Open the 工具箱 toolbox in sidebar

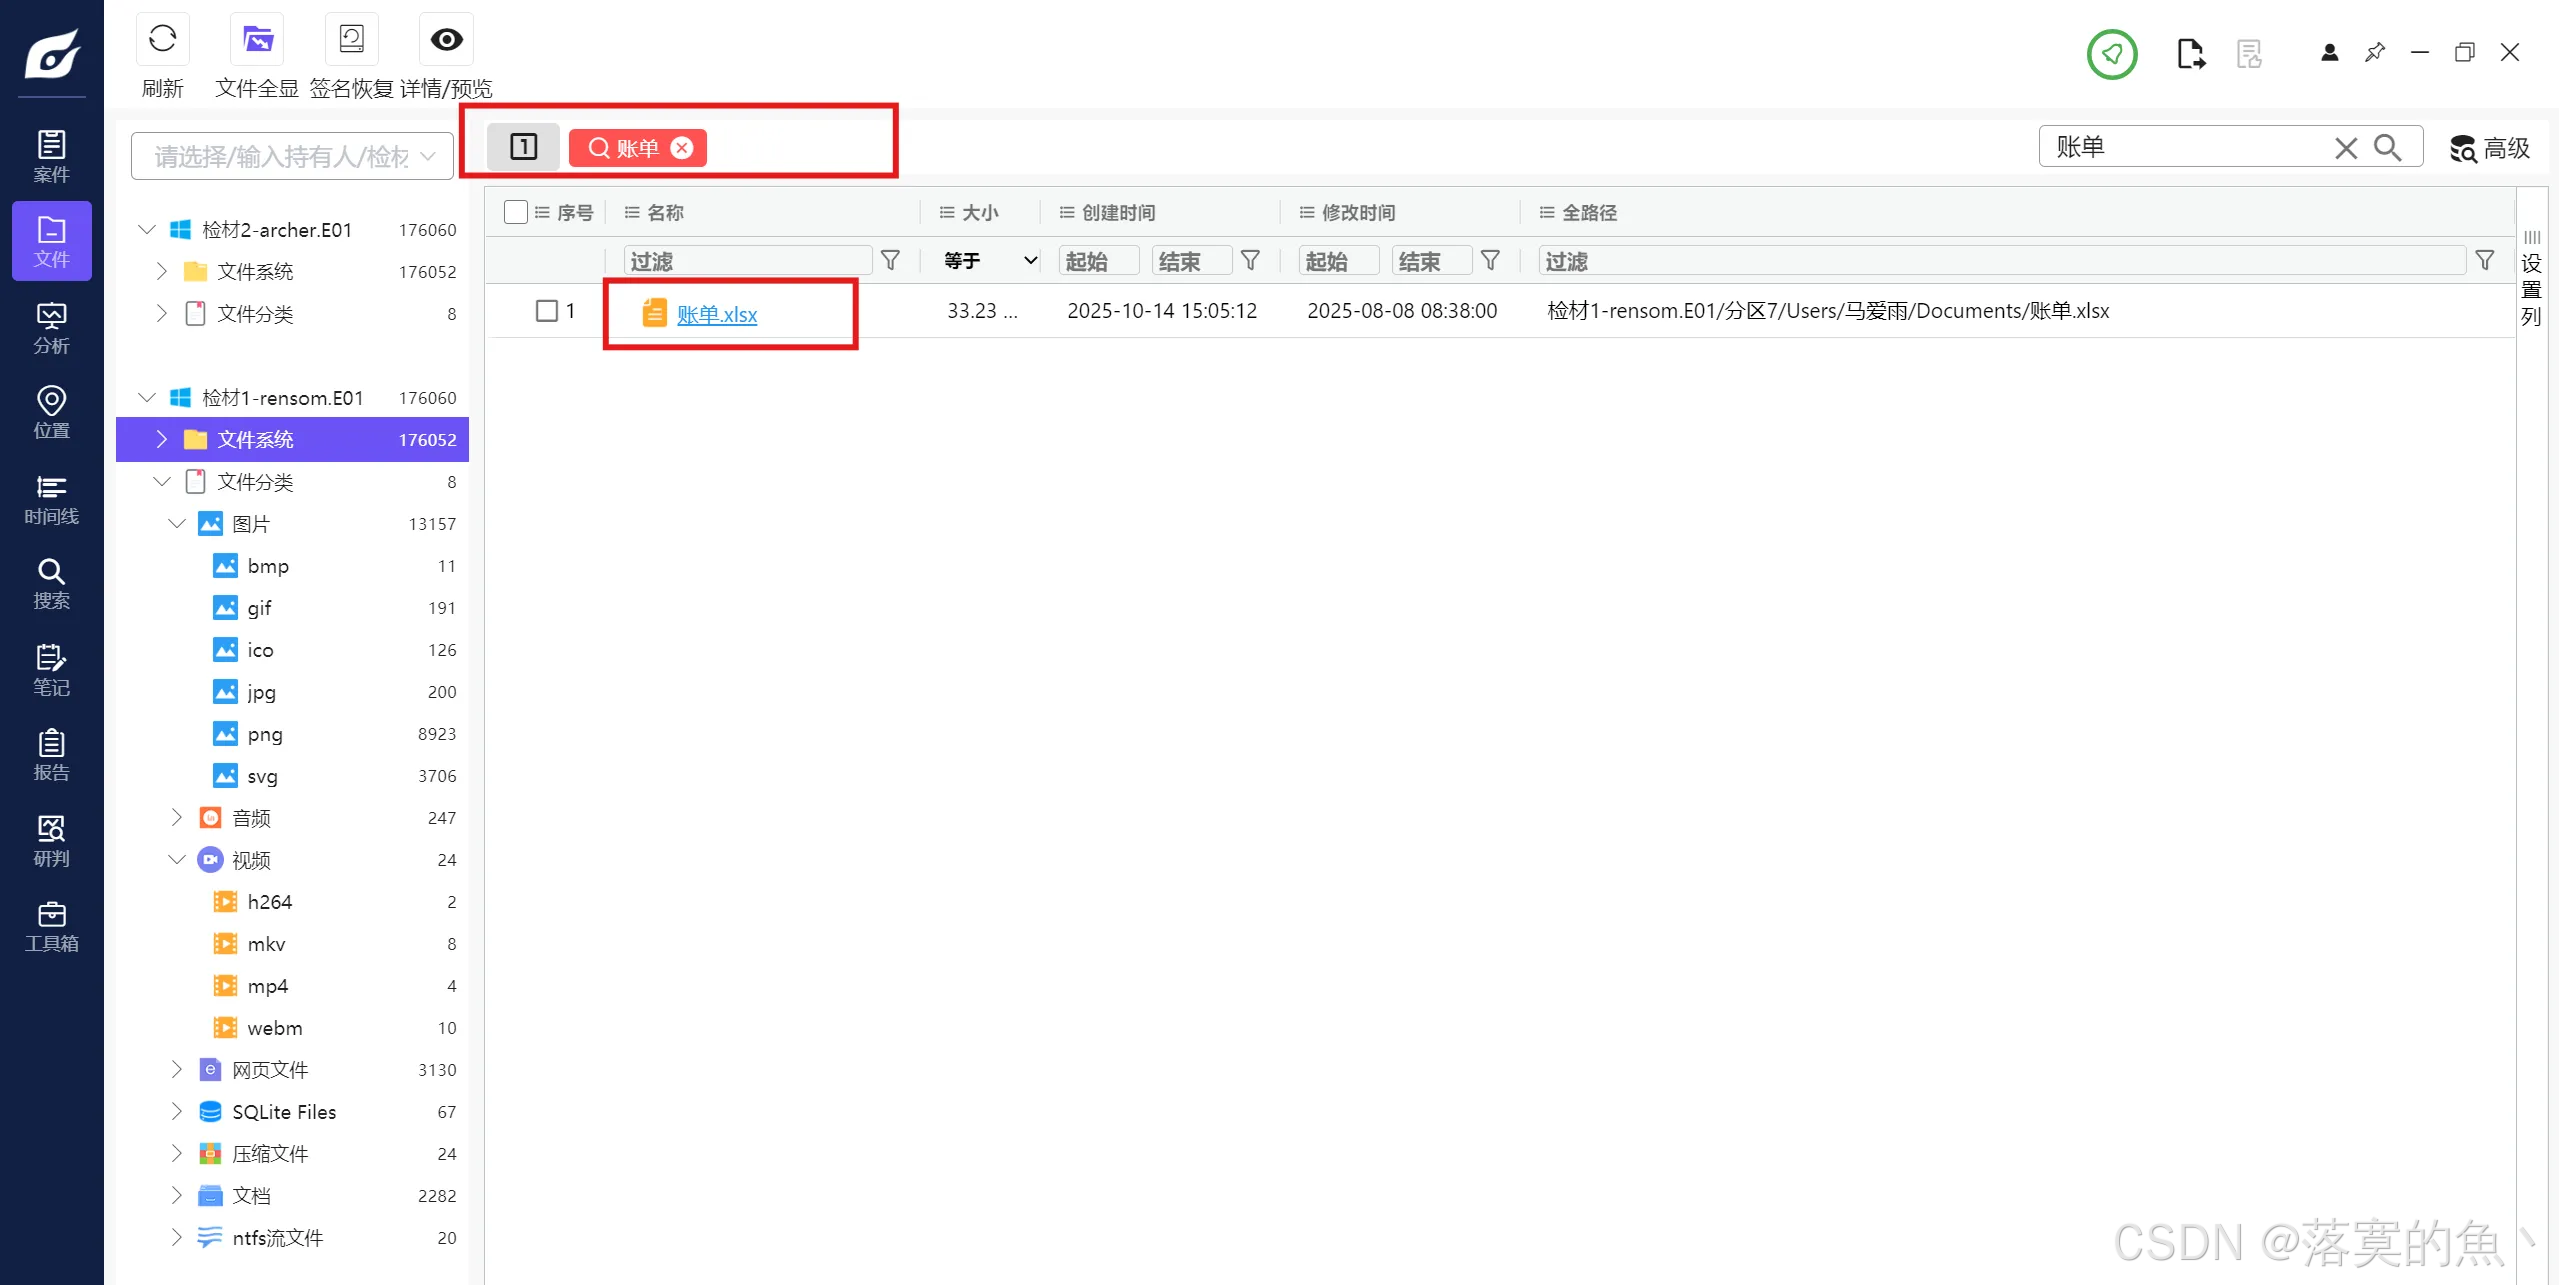pyautogui.click(x=51, y=927)
